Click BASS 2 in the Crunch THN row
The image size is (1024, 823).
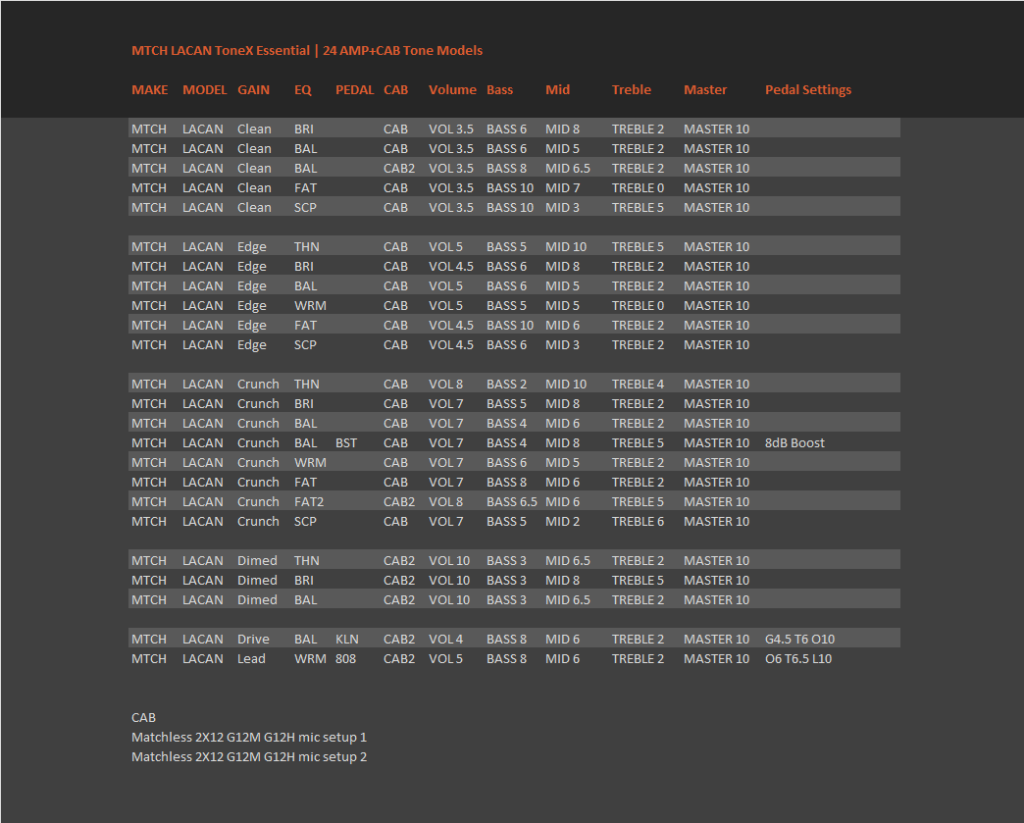pos(506,384)
